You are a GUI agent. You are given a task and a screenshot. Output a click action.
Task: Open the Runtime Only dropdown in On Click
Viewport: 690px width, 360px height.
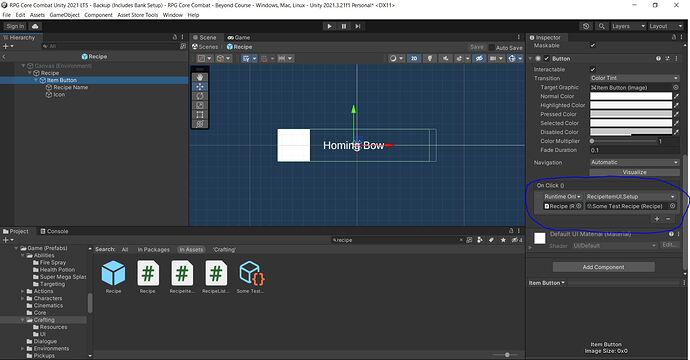click(562, 197)
